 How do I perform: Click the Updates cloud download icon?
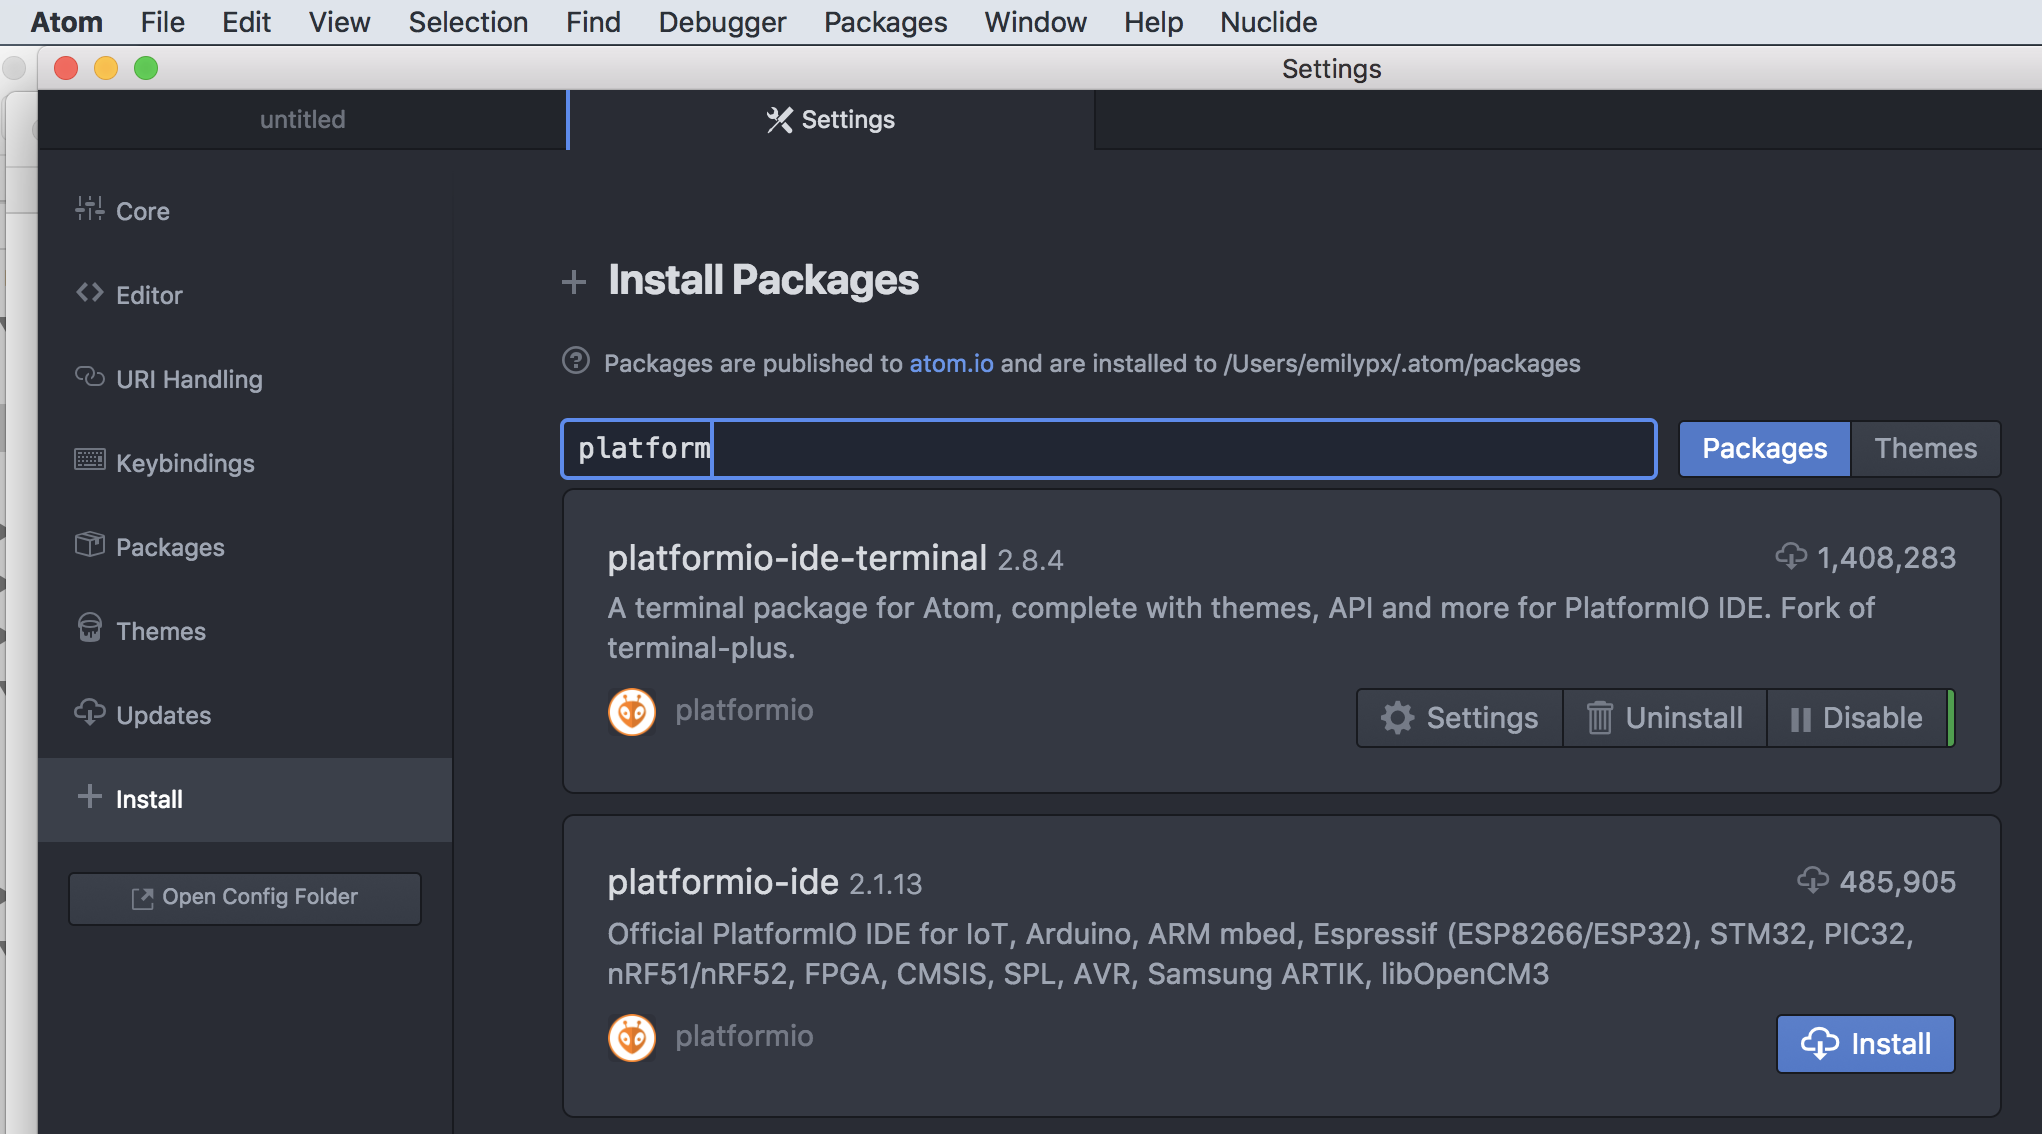pos(89,712)
